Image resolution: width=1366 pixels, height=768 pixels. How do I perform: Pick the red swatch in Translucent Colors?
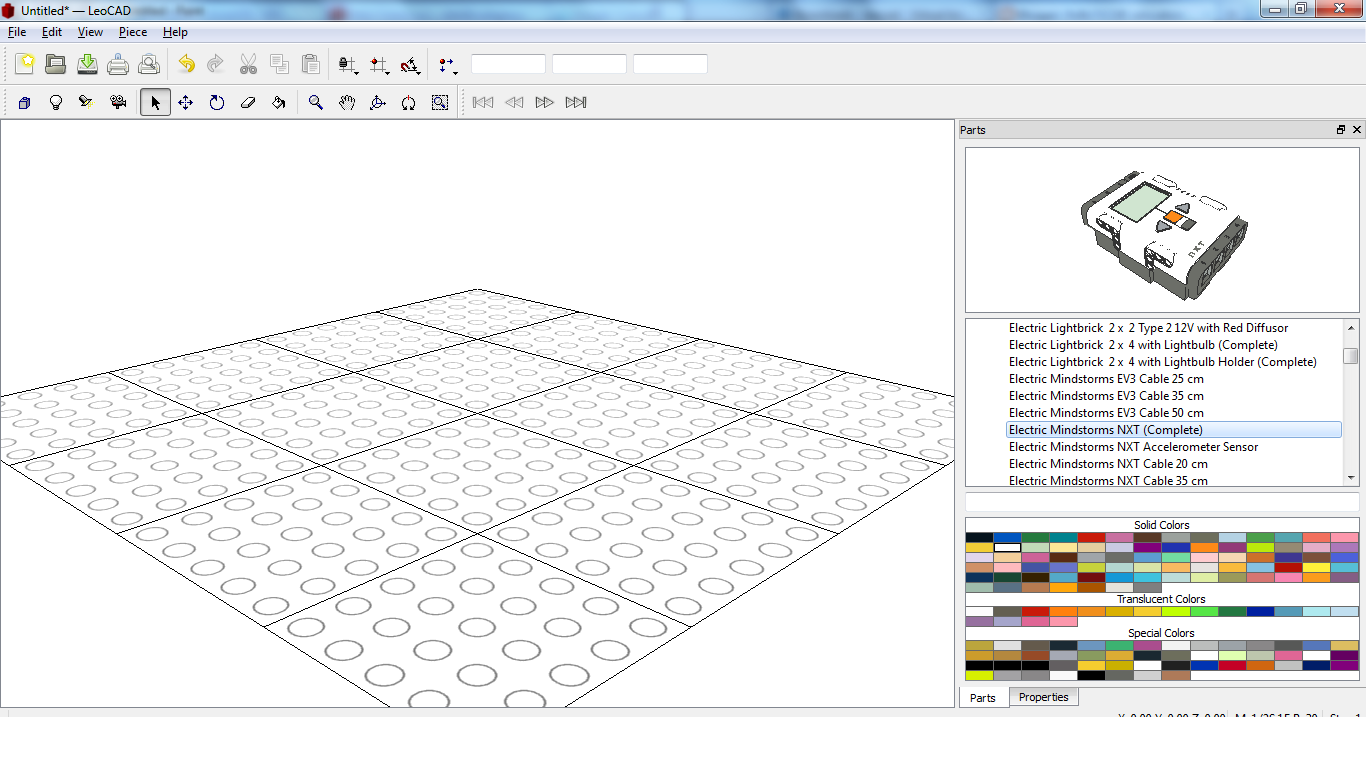(1035, 611)
